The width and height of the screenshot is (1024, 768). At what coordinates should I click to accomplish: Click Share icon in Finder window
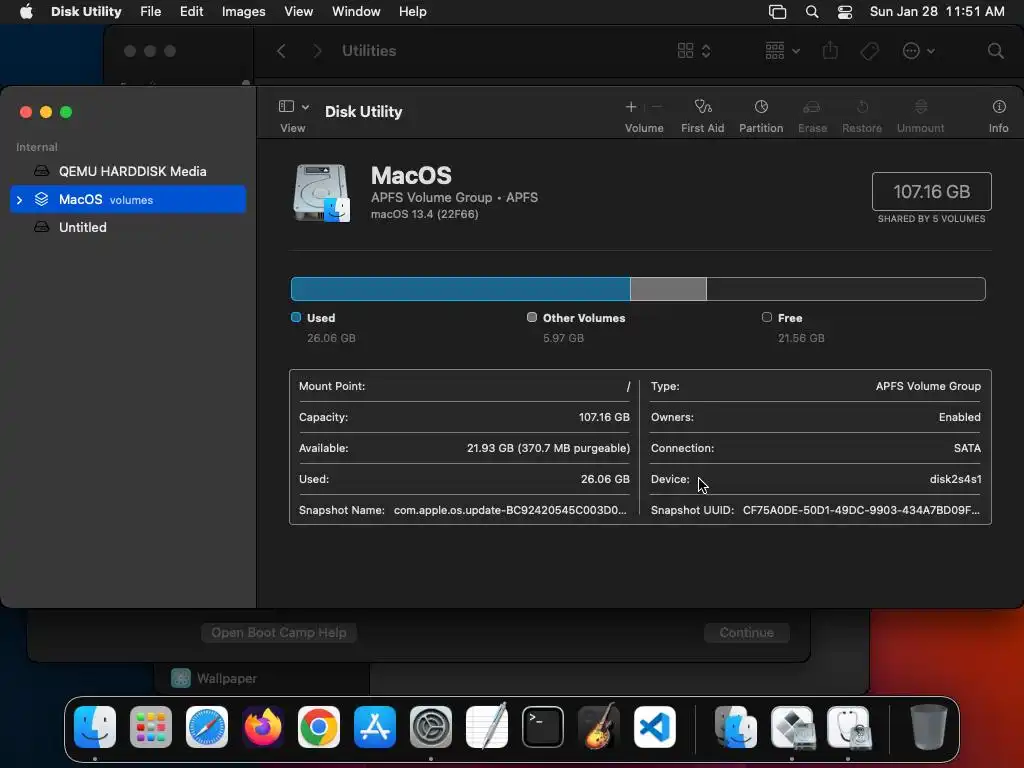click(830, 50)
